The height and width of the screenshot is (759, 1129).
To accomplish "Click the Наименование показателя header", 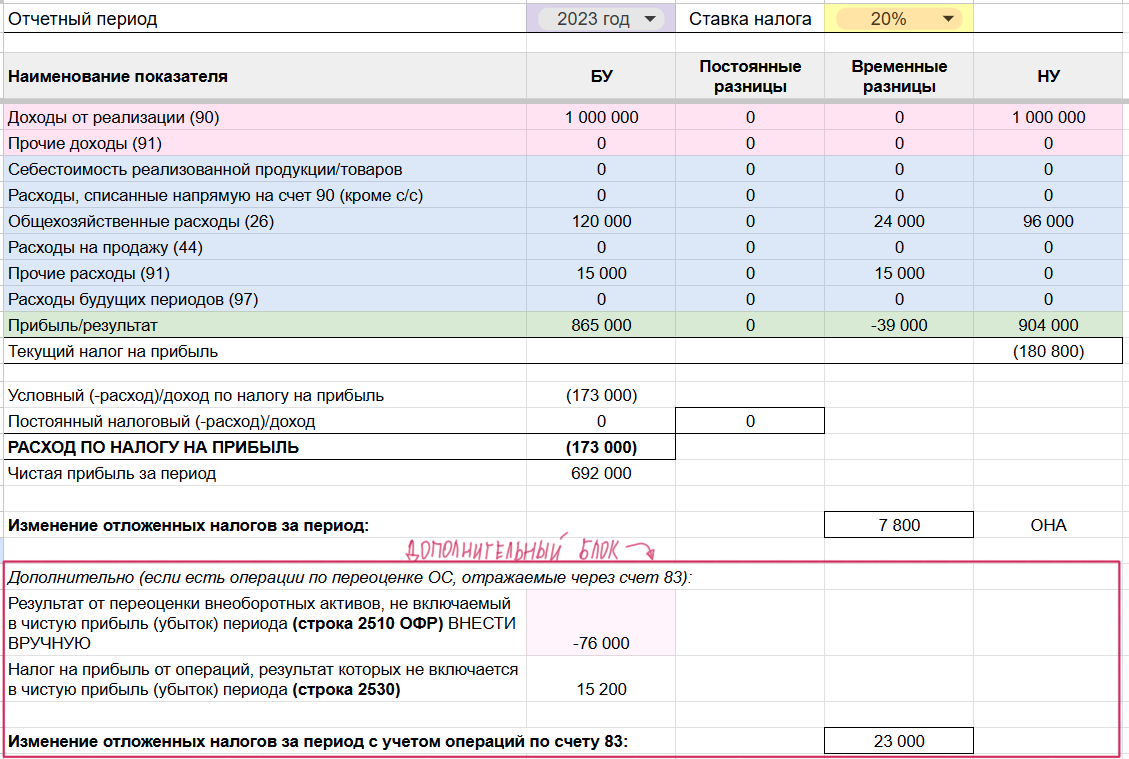I will (265, 76).
